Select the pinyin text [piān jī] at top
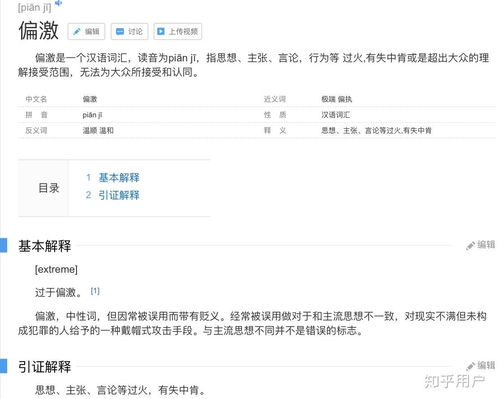This screenshot has width=499, height=399. point(35,8)
